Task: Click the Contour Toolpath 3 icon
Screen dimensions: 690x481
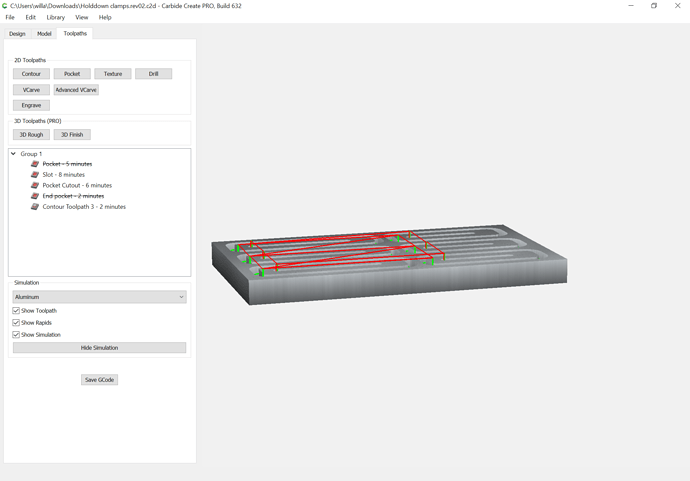Action: [x=35, y=206]
